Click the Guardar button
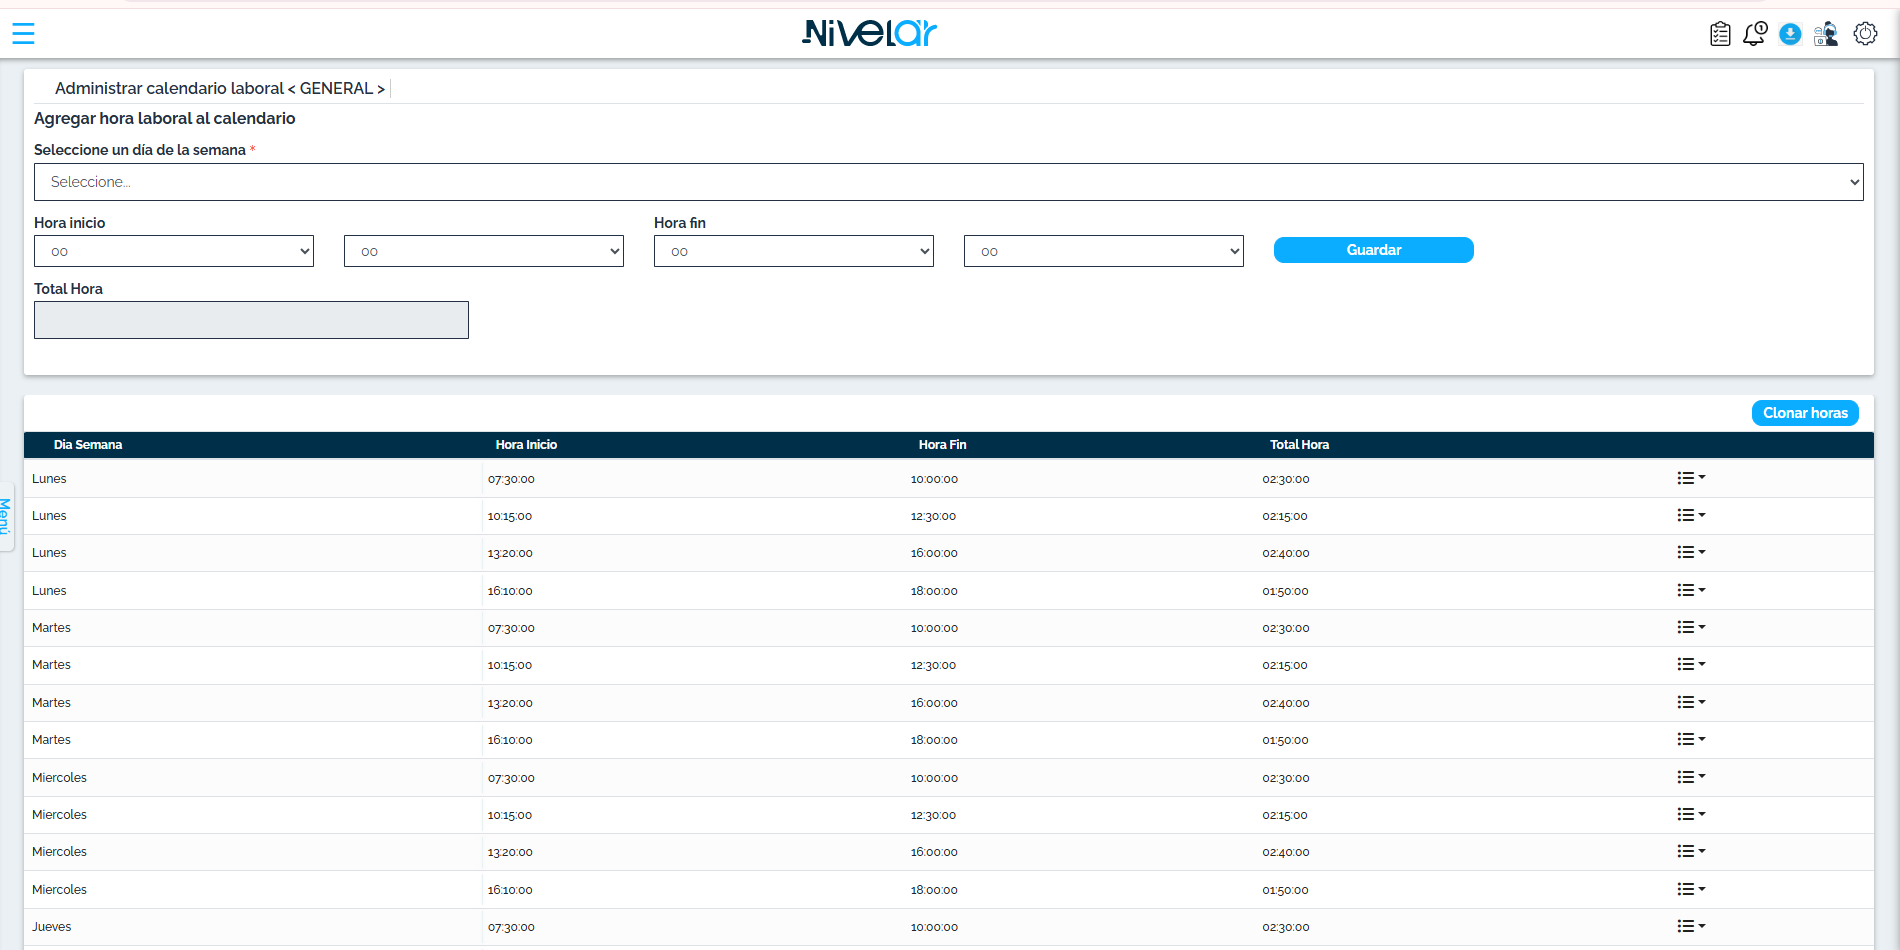Image resolution: width=1900 pixels, height=950 pixels. 1374,250
